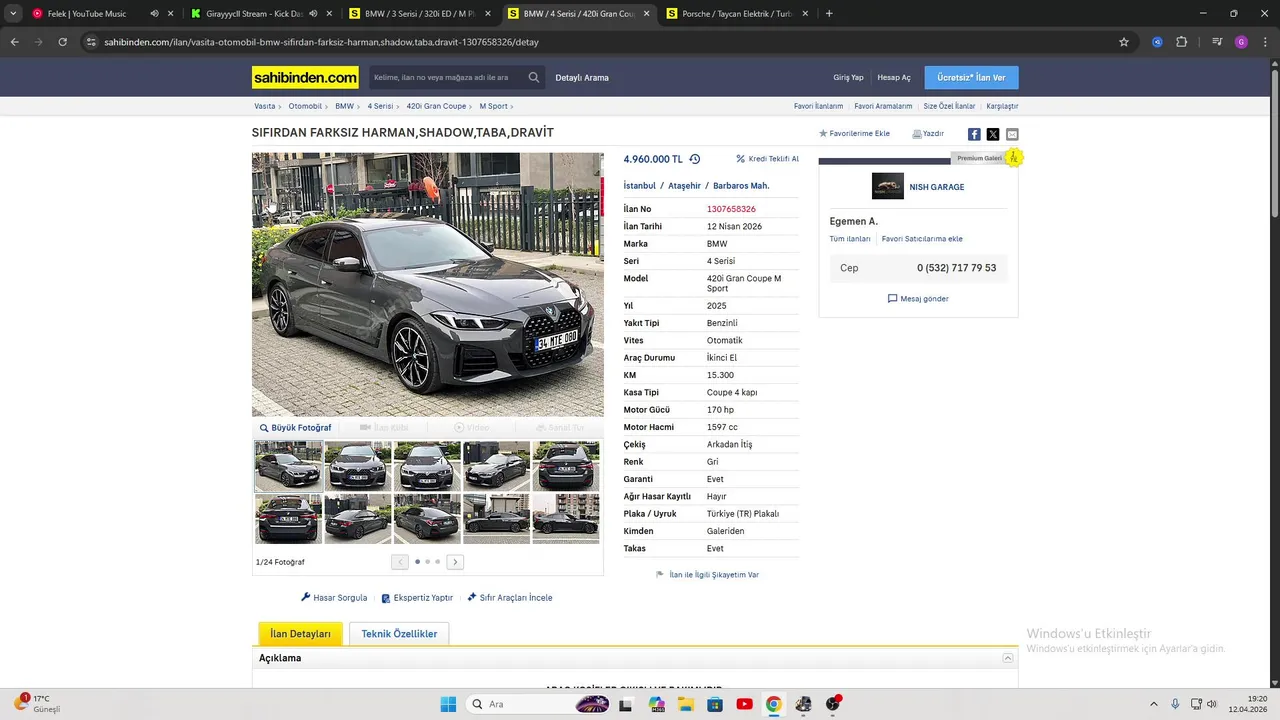Open the tab search dropdown arrow
Viewport: 1280px width, 720px height.
coord(13,14)
